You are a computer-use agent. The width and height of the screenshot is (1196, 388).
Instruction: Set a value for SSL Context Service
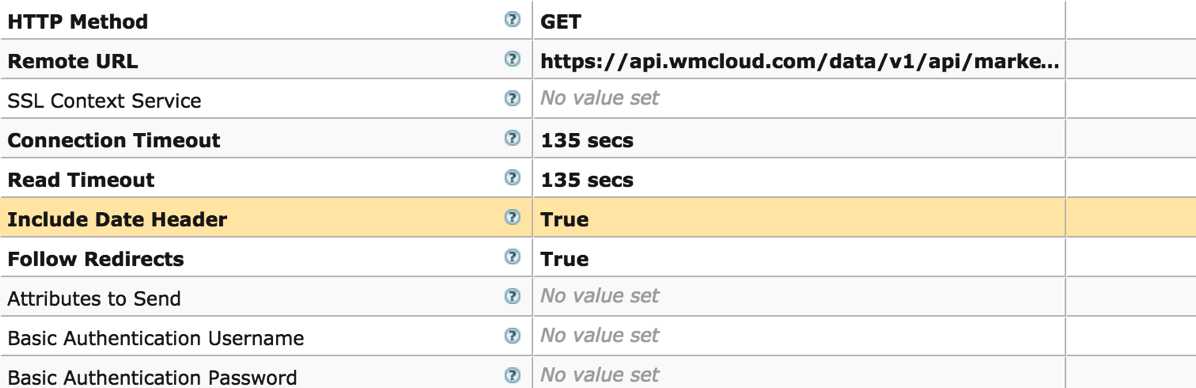[799, 99]
